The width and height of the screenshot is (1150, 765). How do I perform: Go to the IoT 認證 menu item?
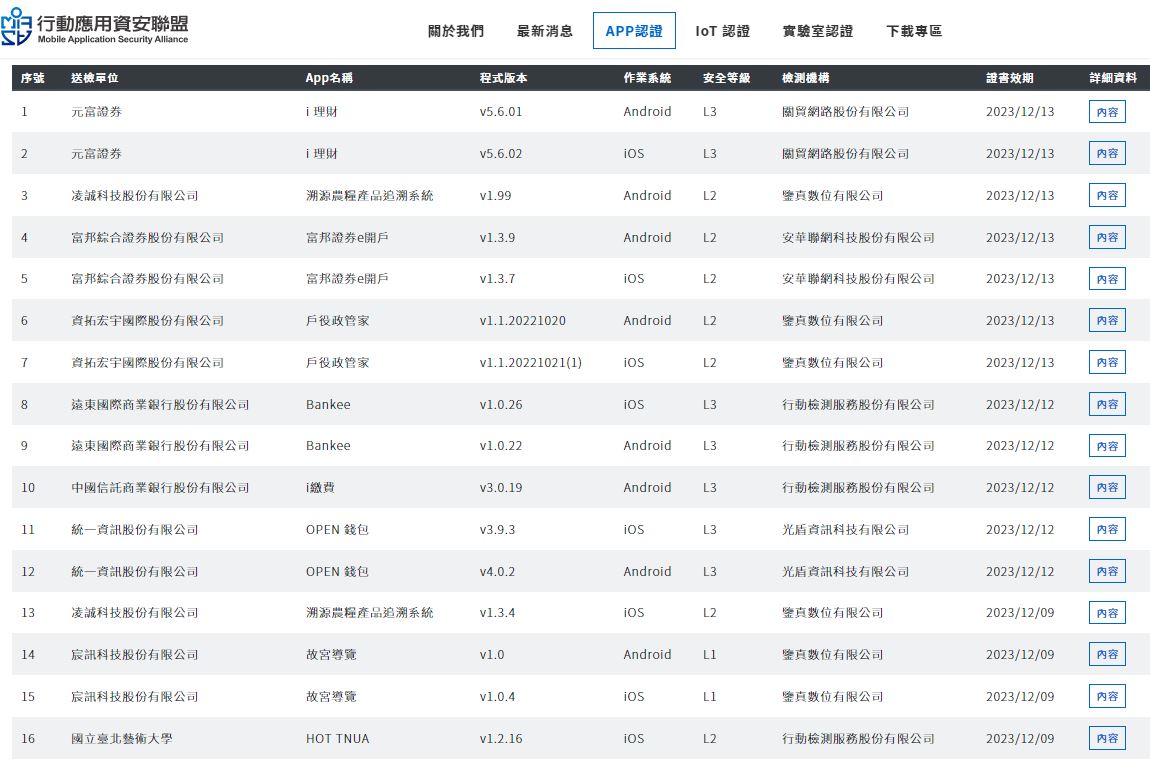click(722, 31)
